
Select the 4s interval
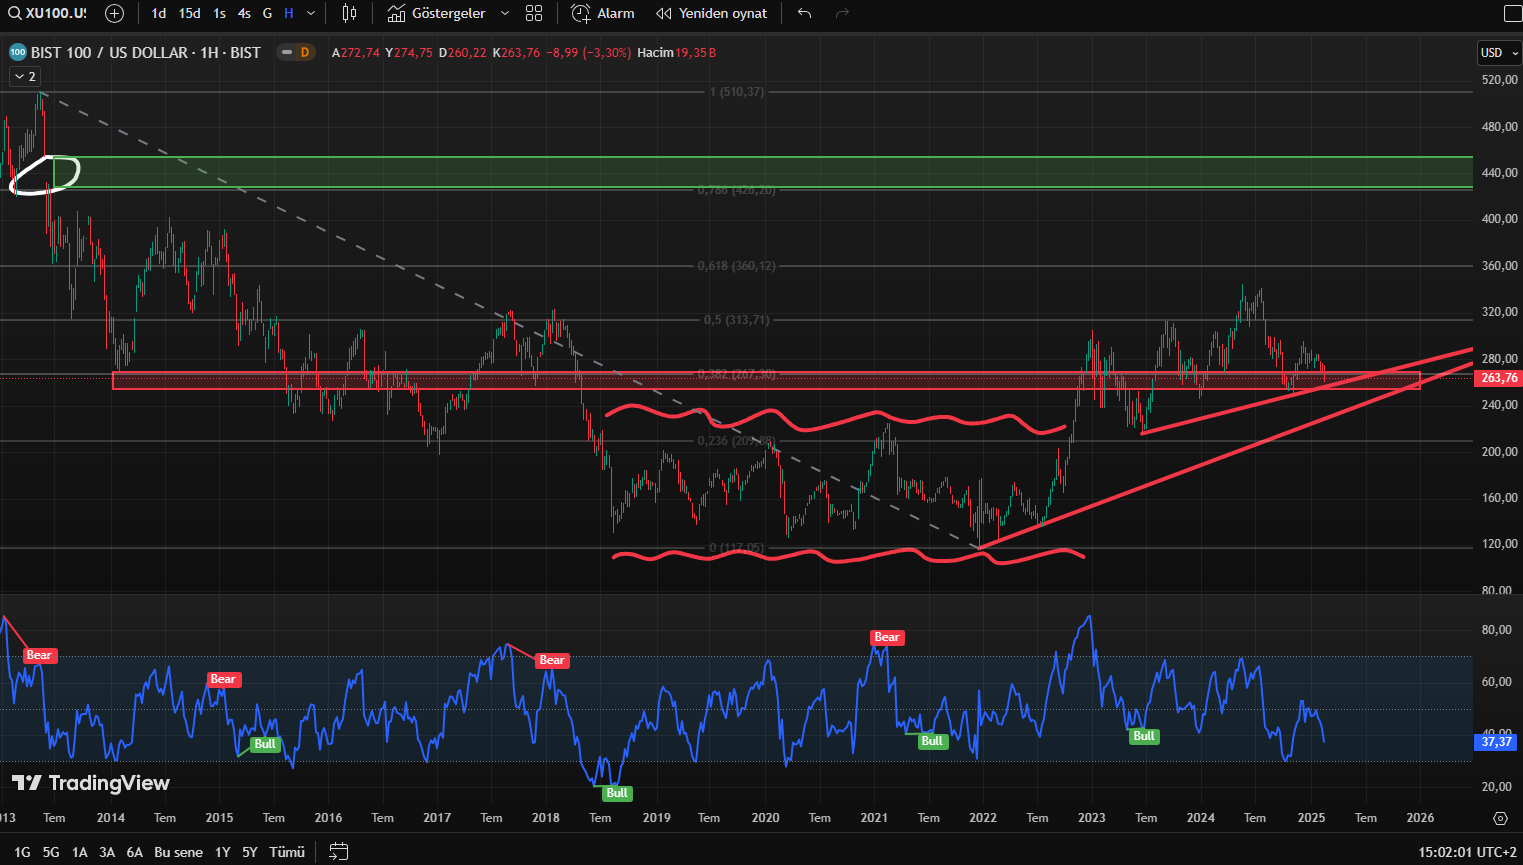coord(244,13)
